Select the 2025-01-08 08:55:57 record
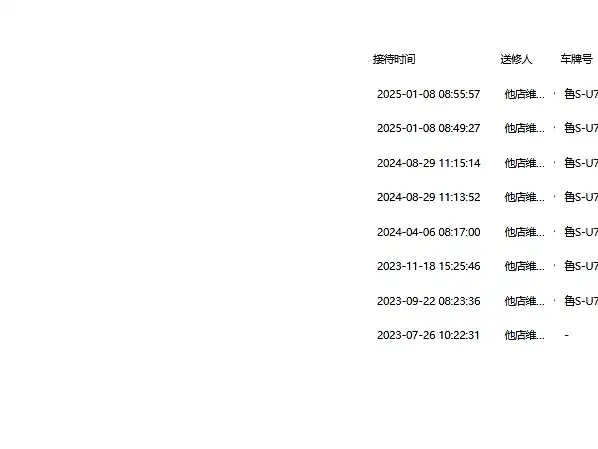The height and width of the screenshot is (449, 598). (428, 94)
